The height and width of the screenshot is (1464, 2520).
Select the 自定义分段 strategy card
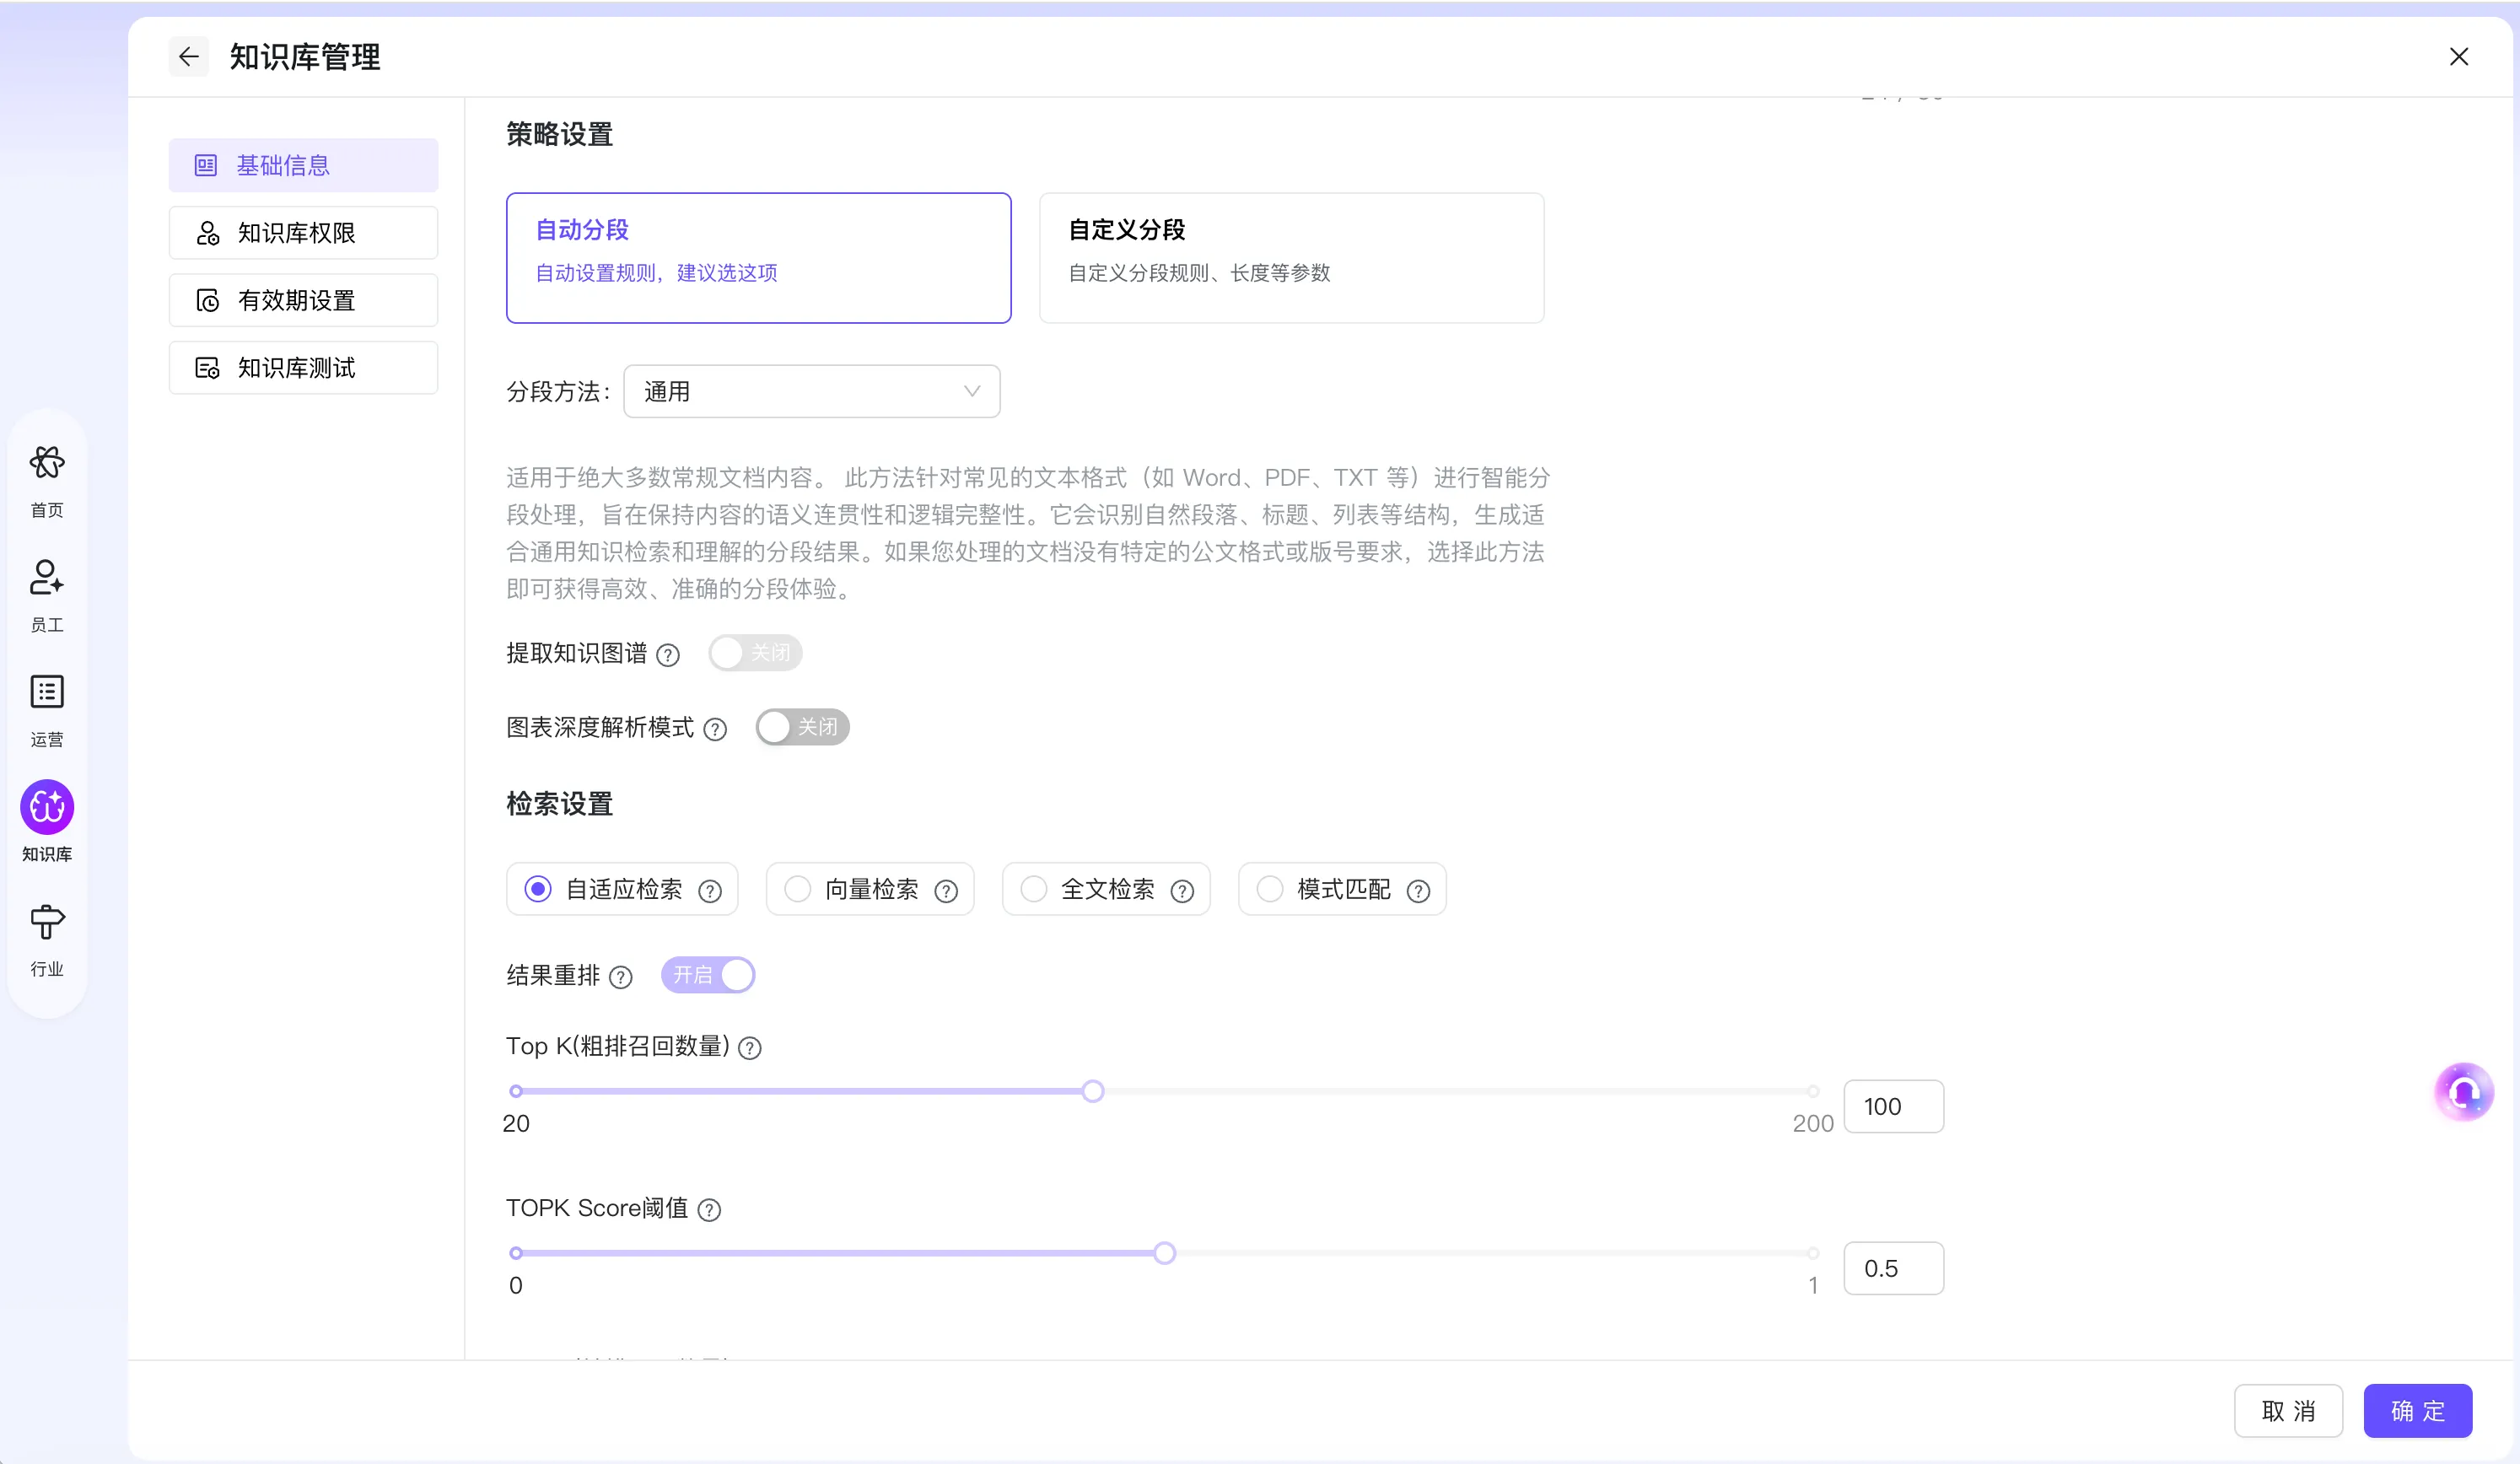coord(1292,258)
